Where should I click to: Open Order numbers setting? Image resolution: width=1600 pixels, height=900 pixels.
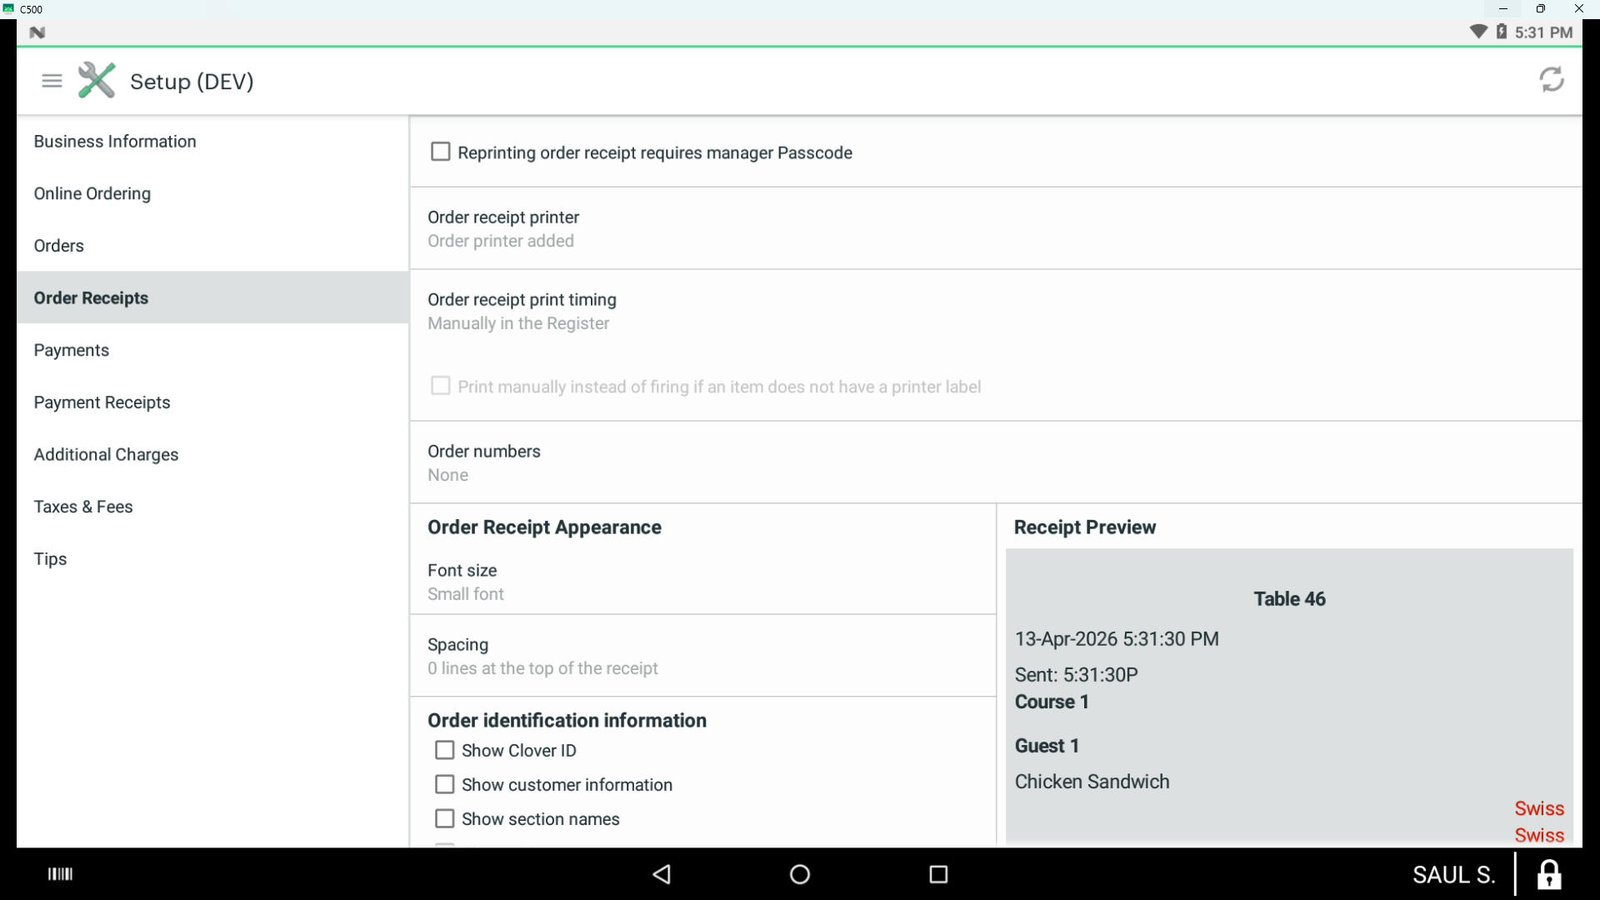point(995,463)
